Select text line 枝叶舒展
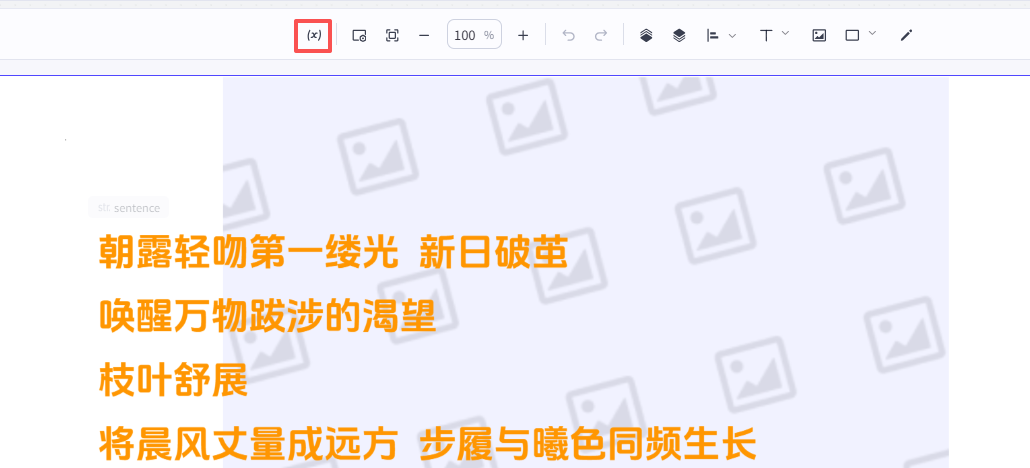Screen dimensions: 1030x468 click(173, 380)
